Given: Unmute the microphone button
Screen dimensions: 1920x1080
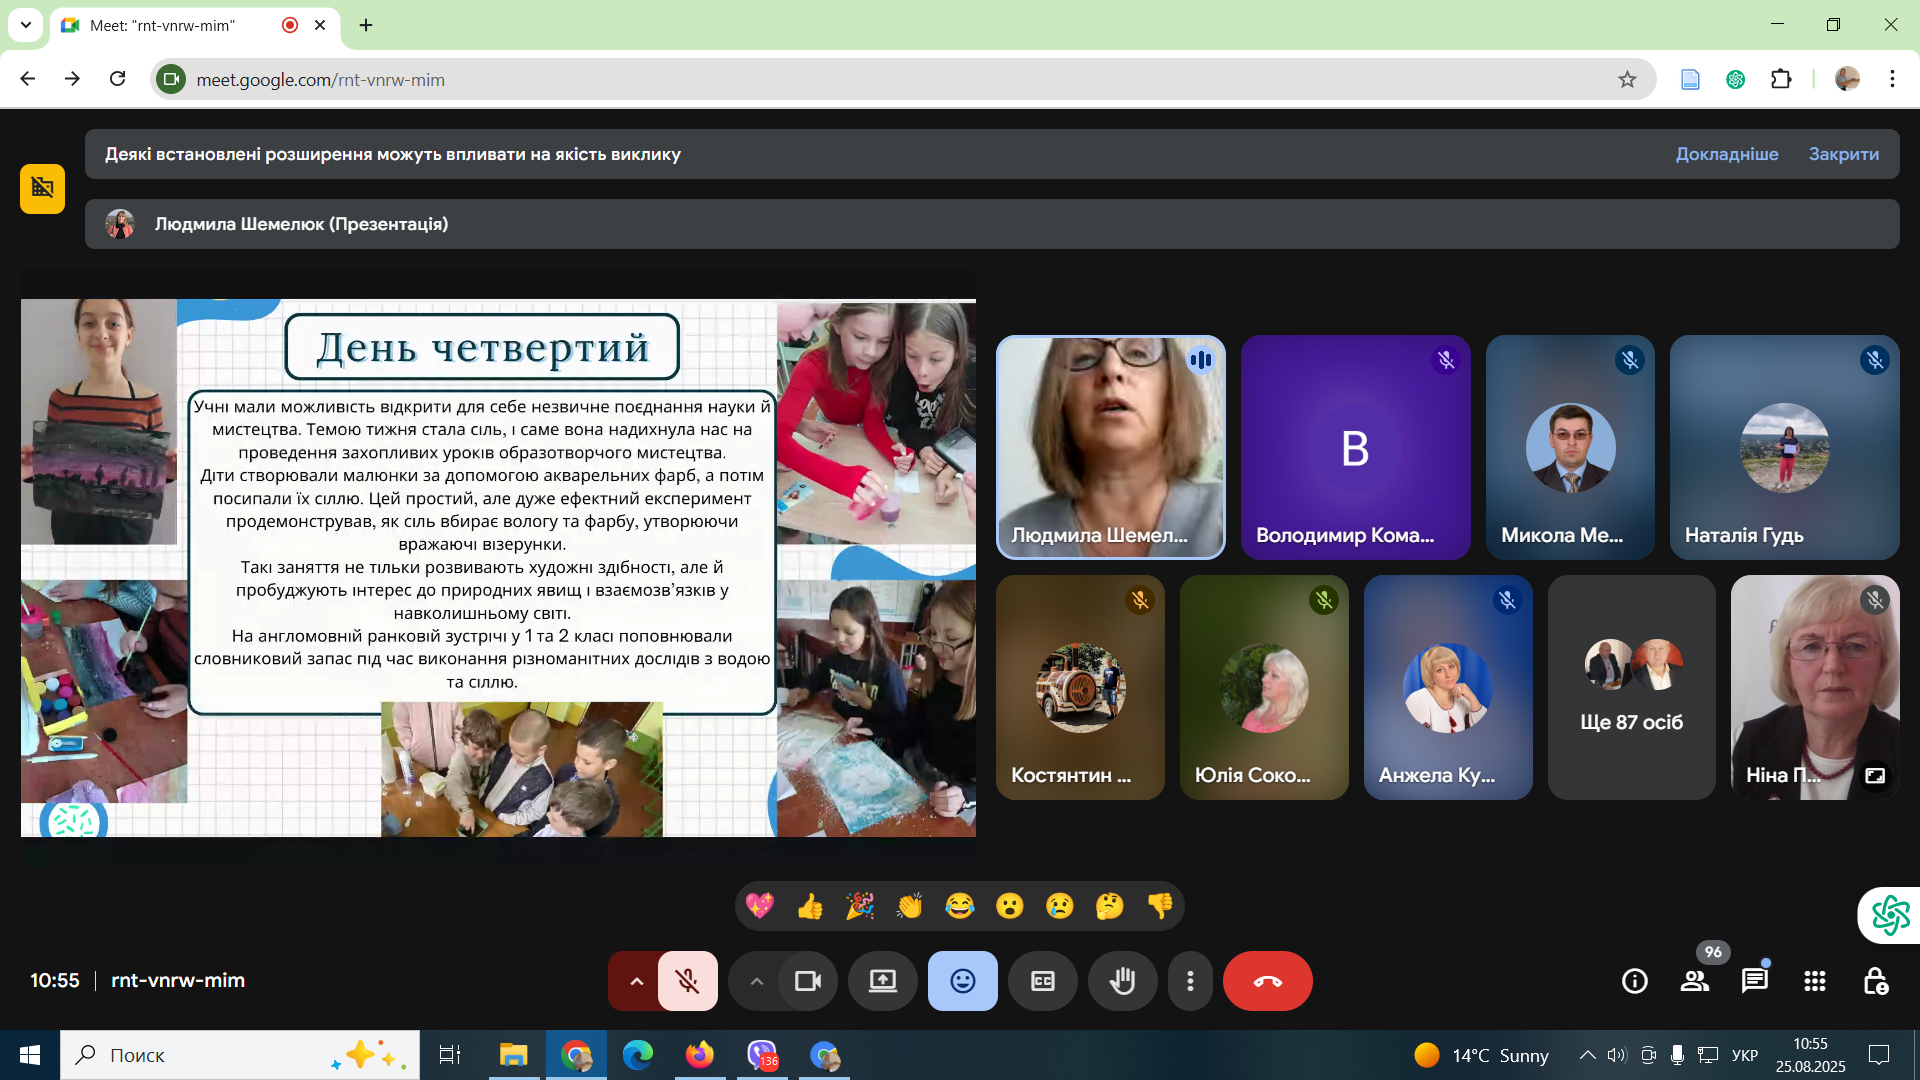Looking at the screenshot, I should coord(688,981).
